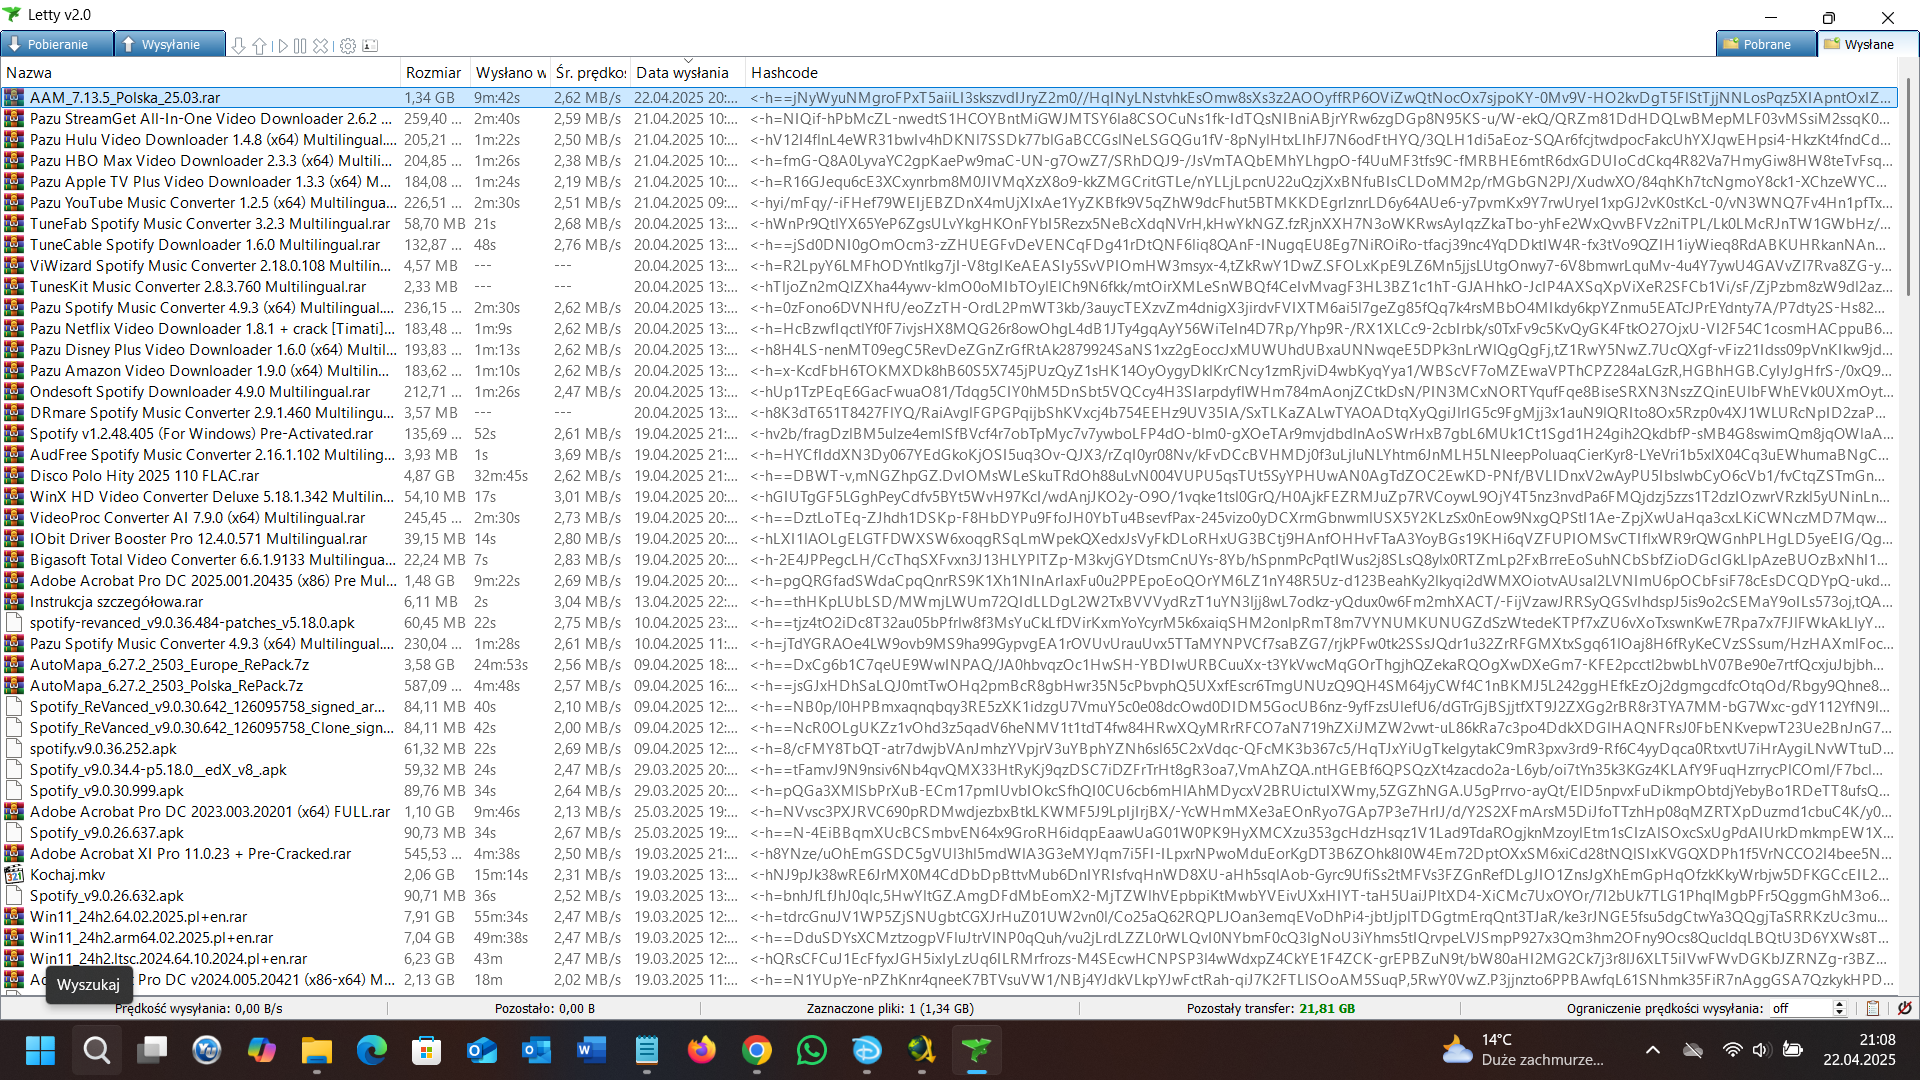Sort by the Hashcode column header

pyautogui.click(x=1320, y=73)
